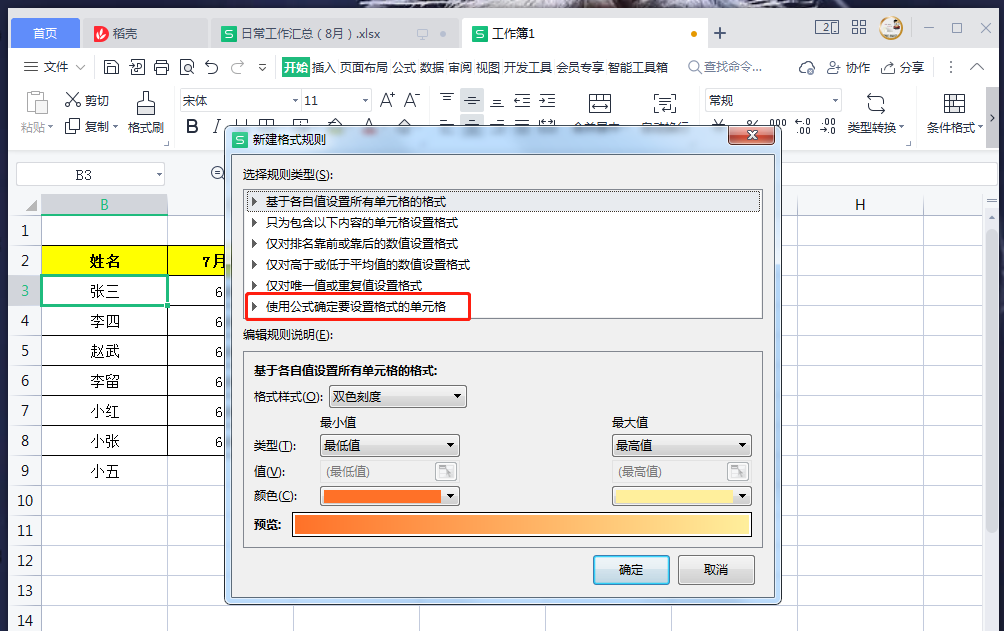Screen dimensions: 1004x631
Task: Open quick access toolbar customize arrow
Action: pos(263,67)
